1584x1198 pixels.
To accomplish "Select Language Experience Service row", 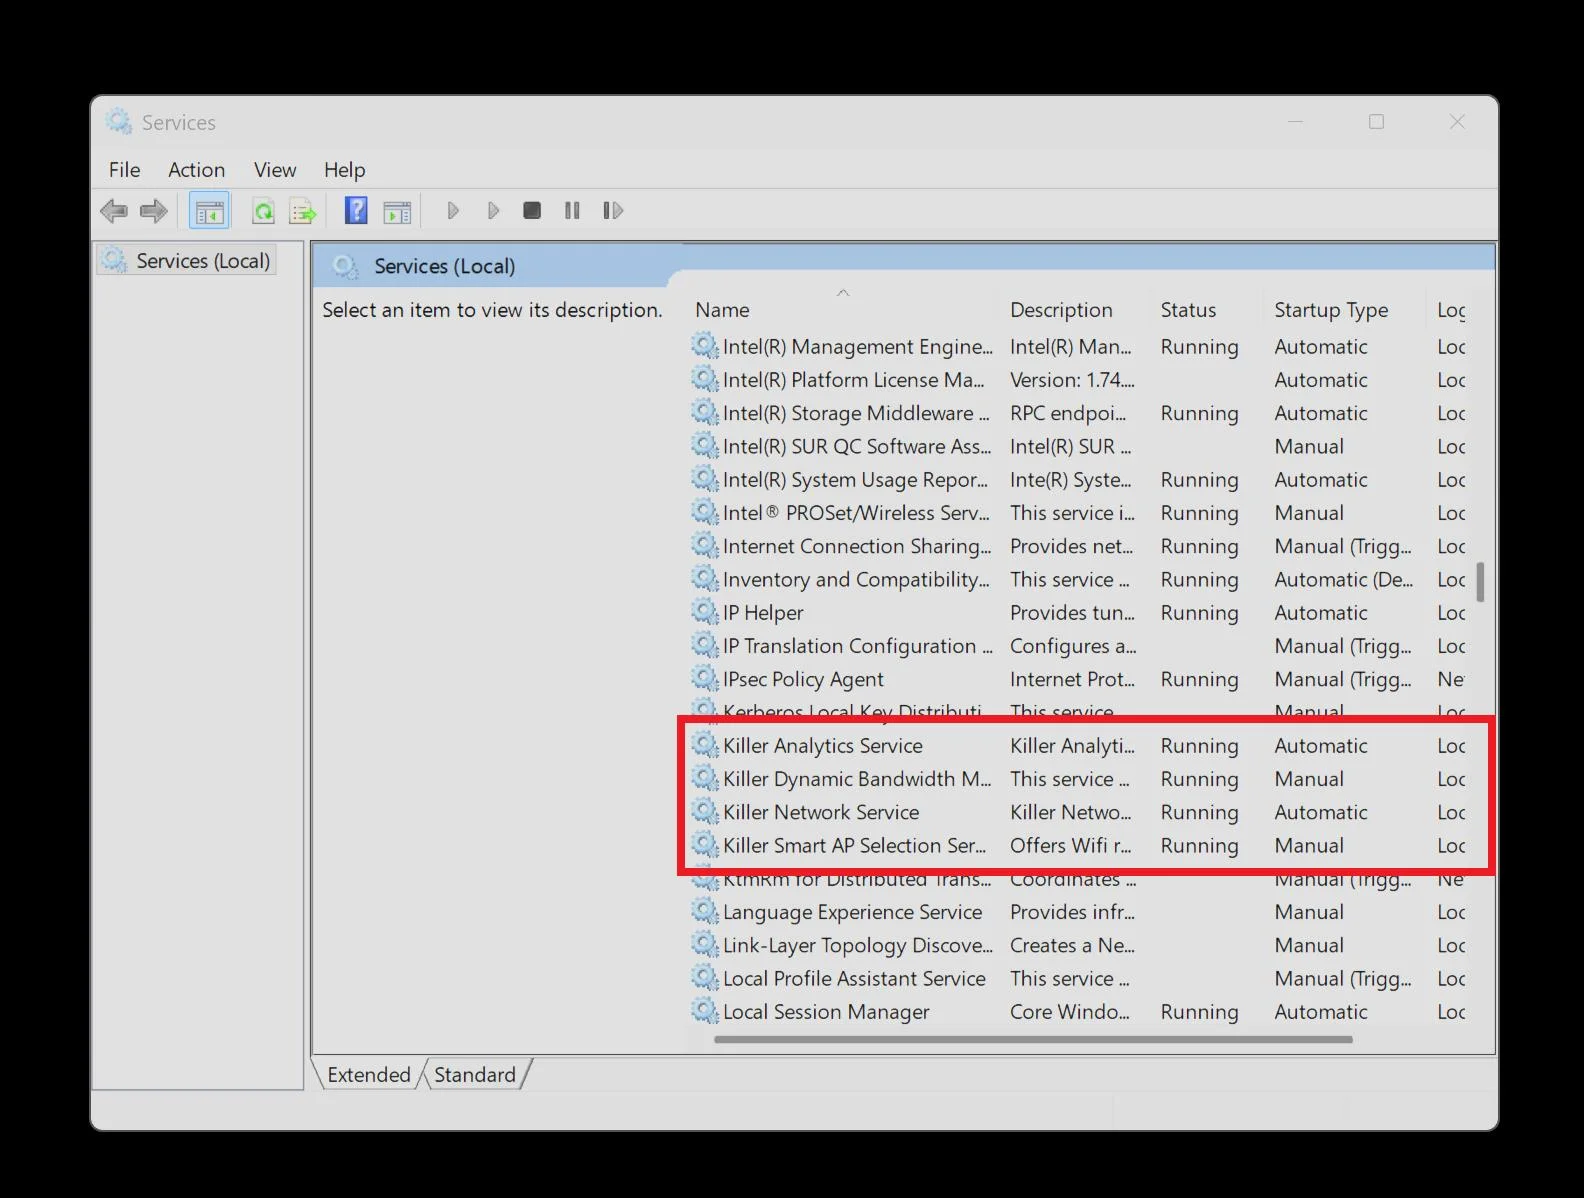I will tap(1078, 911).
